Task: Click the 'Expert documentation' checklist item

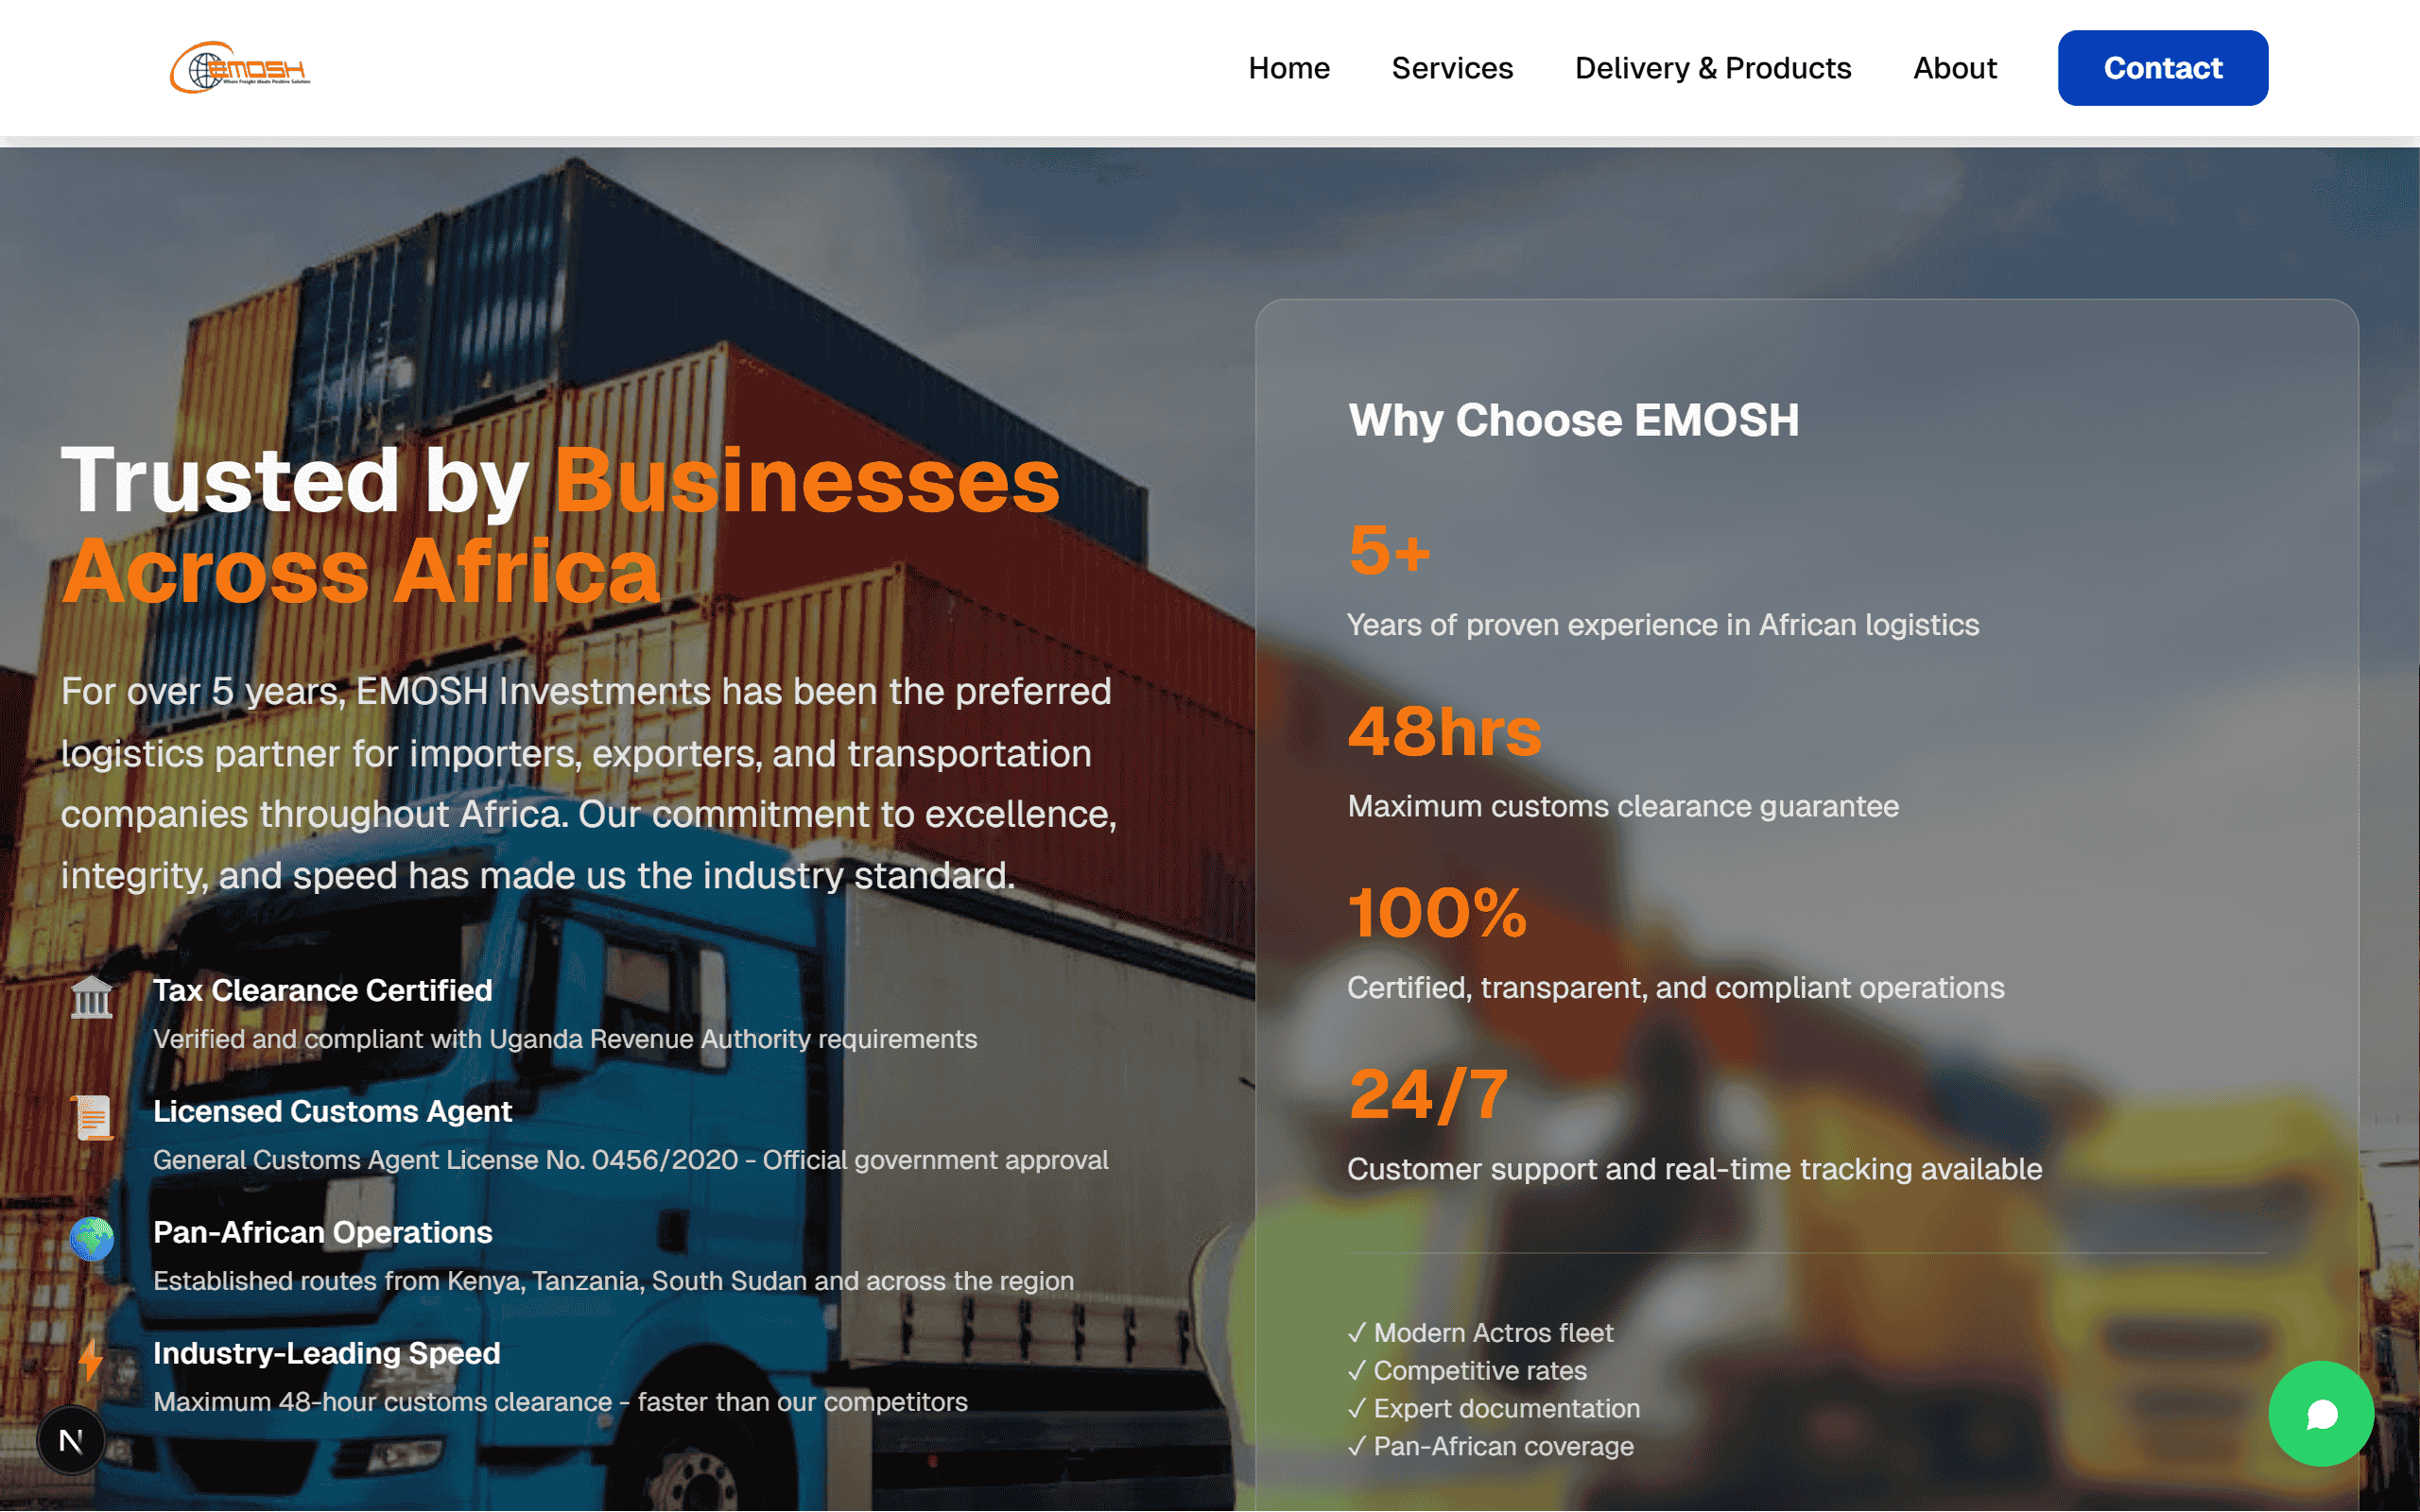Action: pyautogui.click(x=1494, y=1409)
